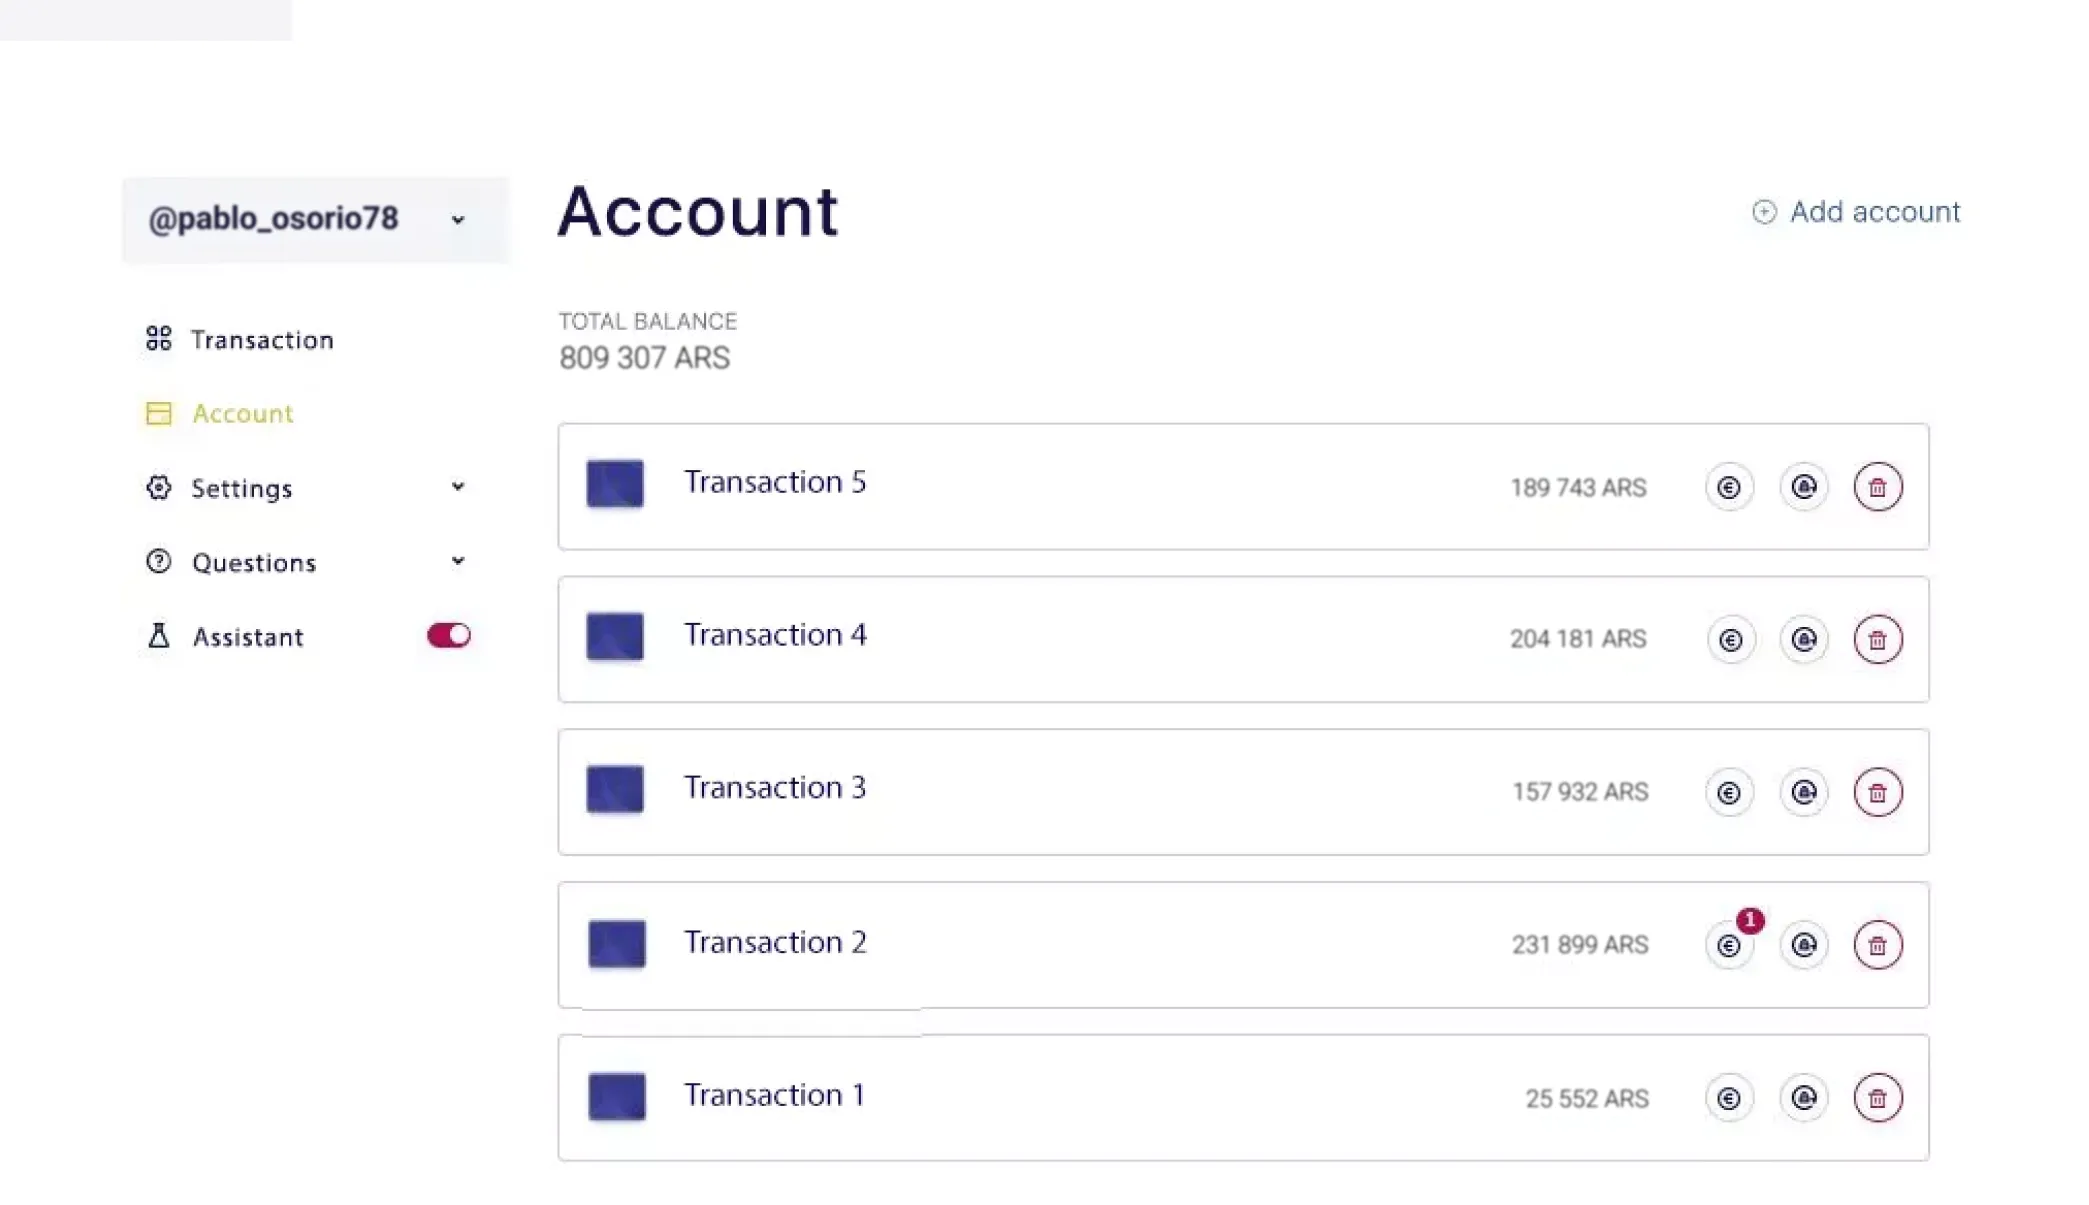Image resolution: width=2089 pixels, height=1205 pixels.
Task: Click the euro icon for Transaction 4
Action: pos(1730,640)
